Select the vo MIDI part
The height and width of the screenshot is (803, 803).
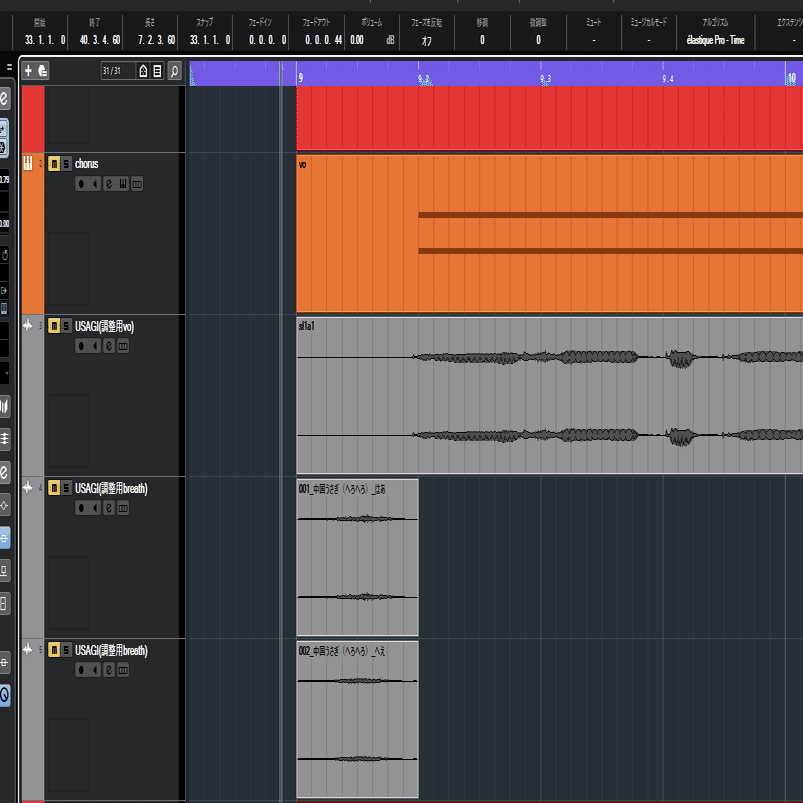click(x=550, y=234)
